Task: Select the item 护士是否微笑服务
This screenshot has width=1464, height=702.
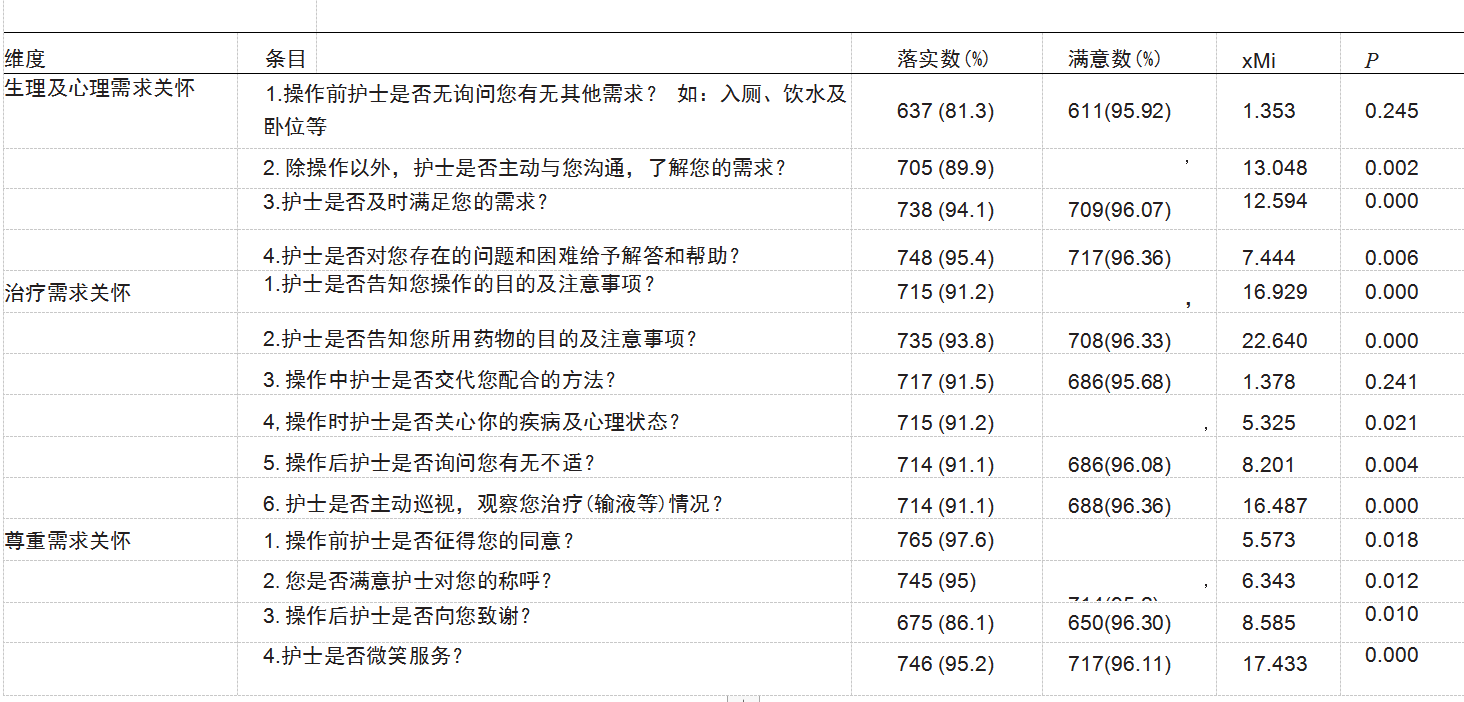Action: pyautogui.click(x=364, y=656)
